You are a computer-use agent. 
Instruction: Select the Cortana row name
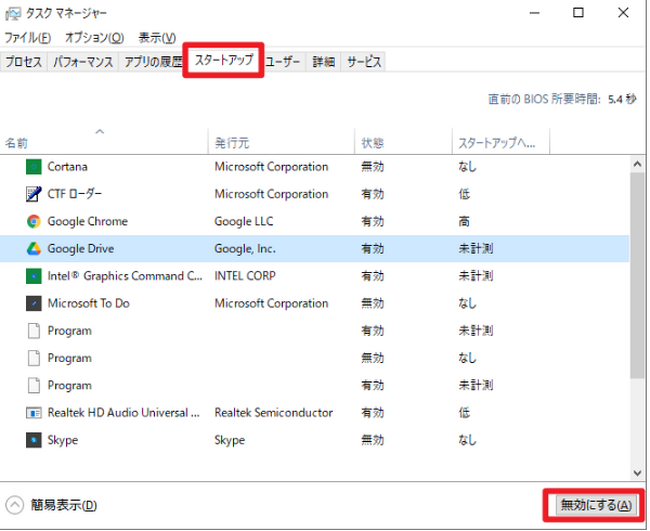point(67,167)
